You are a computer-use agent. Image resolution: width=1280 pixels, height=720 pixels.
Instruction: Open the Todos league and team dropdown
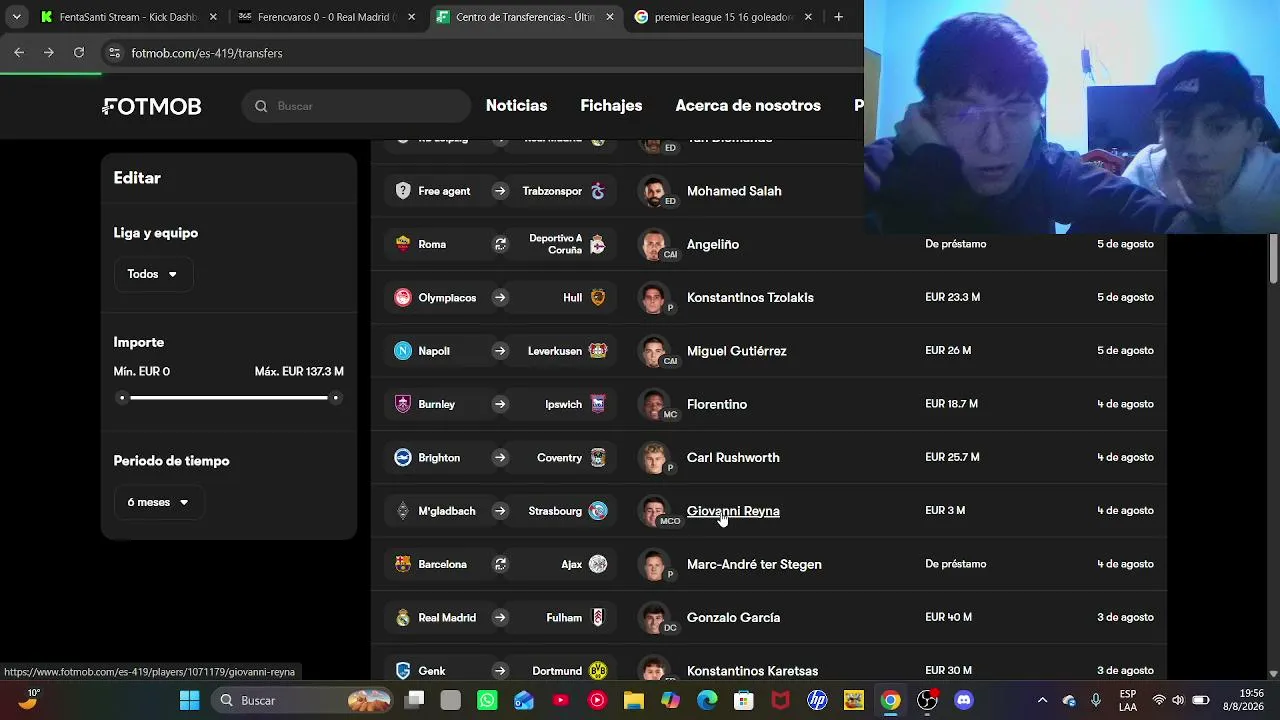click(x=152, y=274)
